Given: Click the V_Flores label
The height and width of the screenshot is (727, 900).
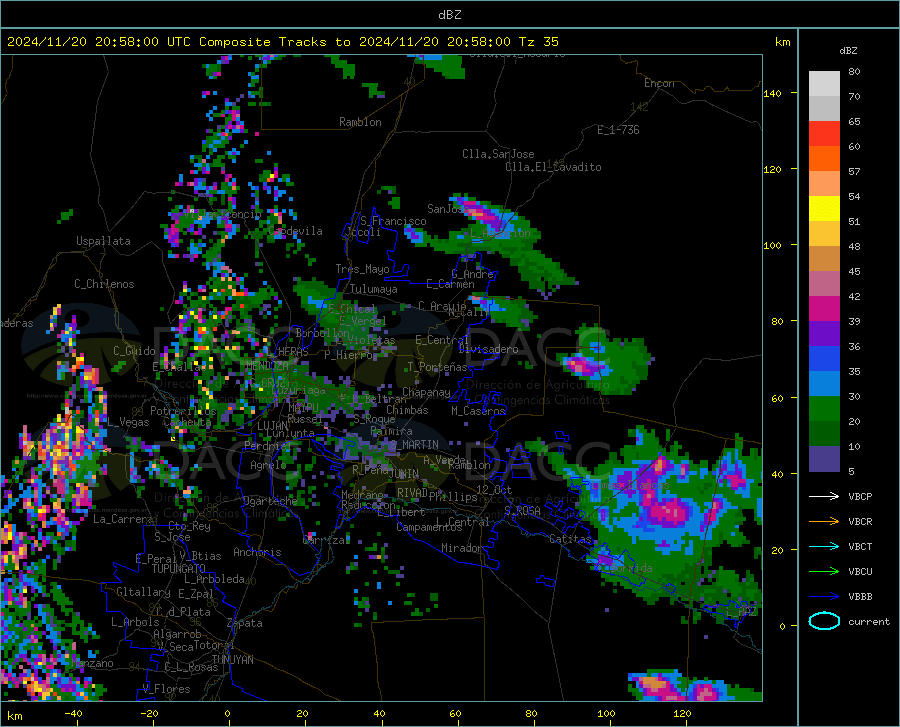Looking at the screenshot, I should (166, 689).
